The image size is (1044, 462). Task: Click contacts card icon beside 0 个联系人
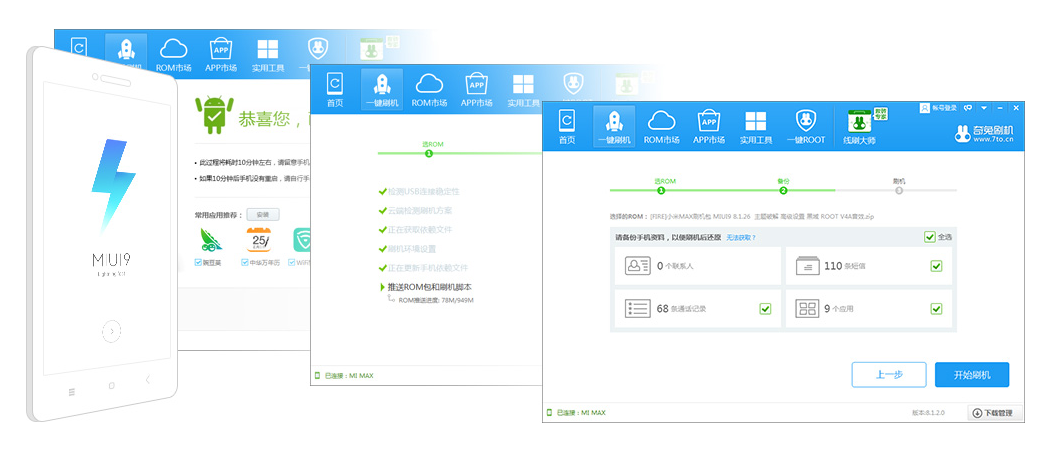637,266
